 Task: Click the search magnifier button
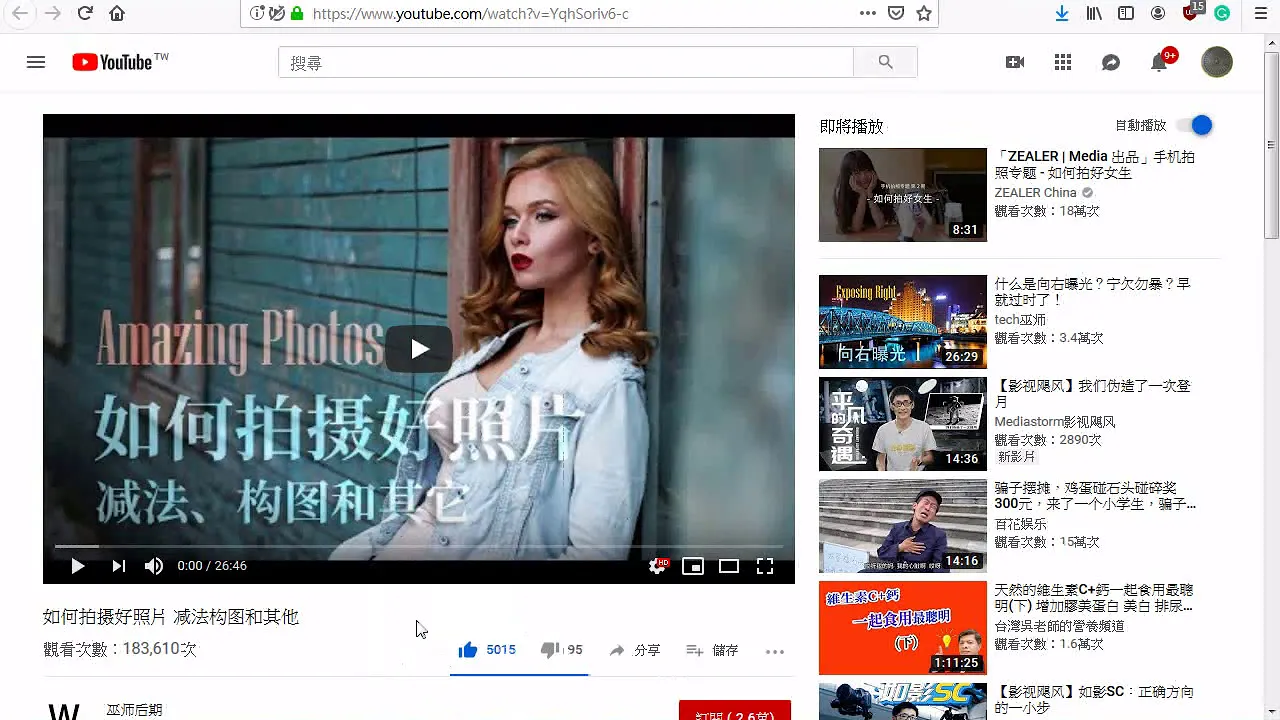point(885,62)
